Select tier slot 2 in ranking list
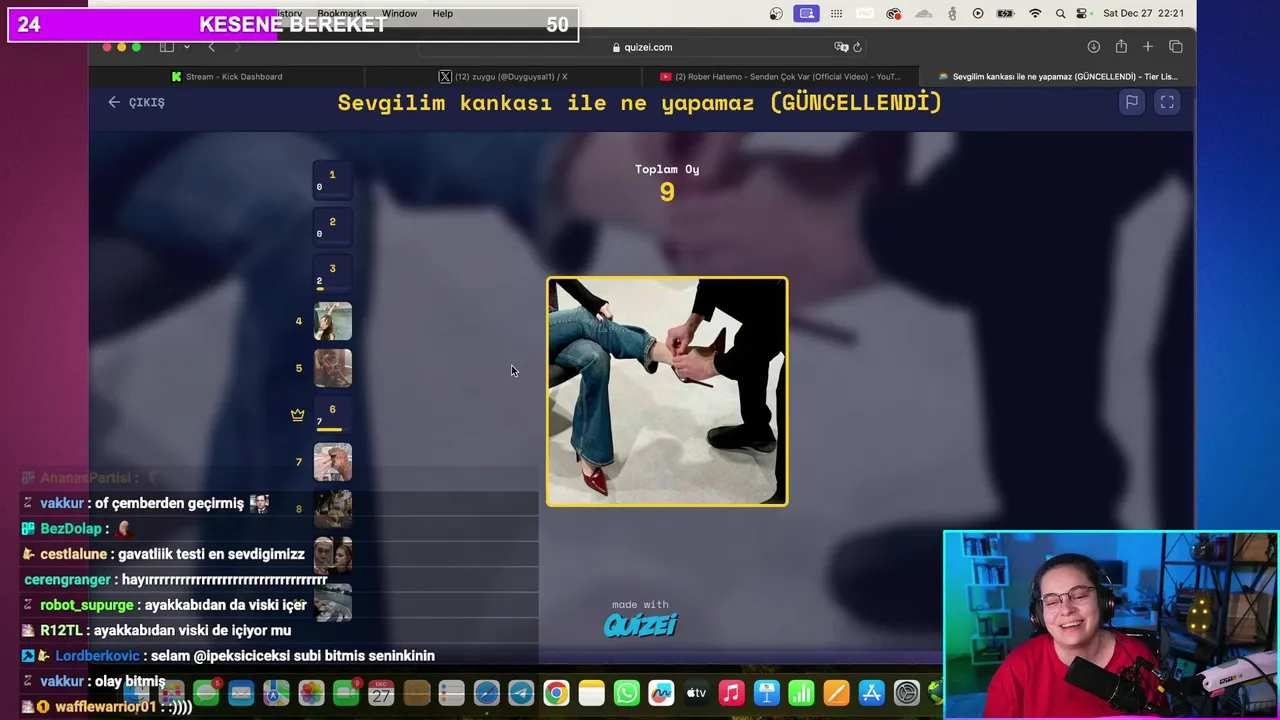1280x720 pixels. click(x=332, y=227)
